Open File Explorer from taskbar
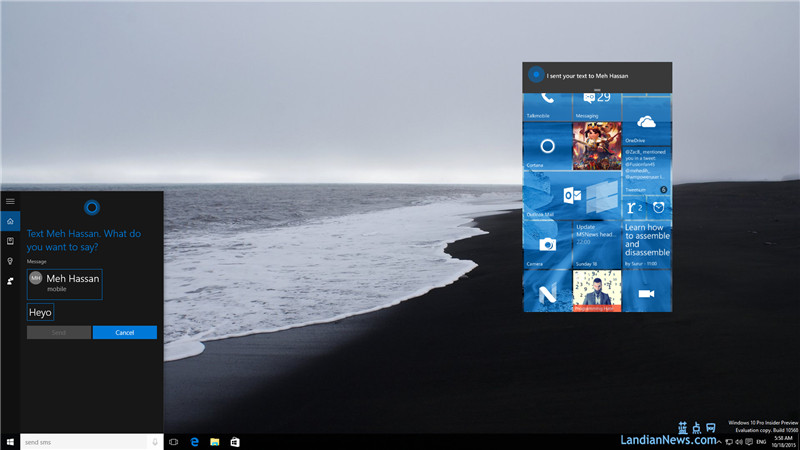Image resolution: width=800 pixels, height=450 pixels. click(x=215, y=442)
